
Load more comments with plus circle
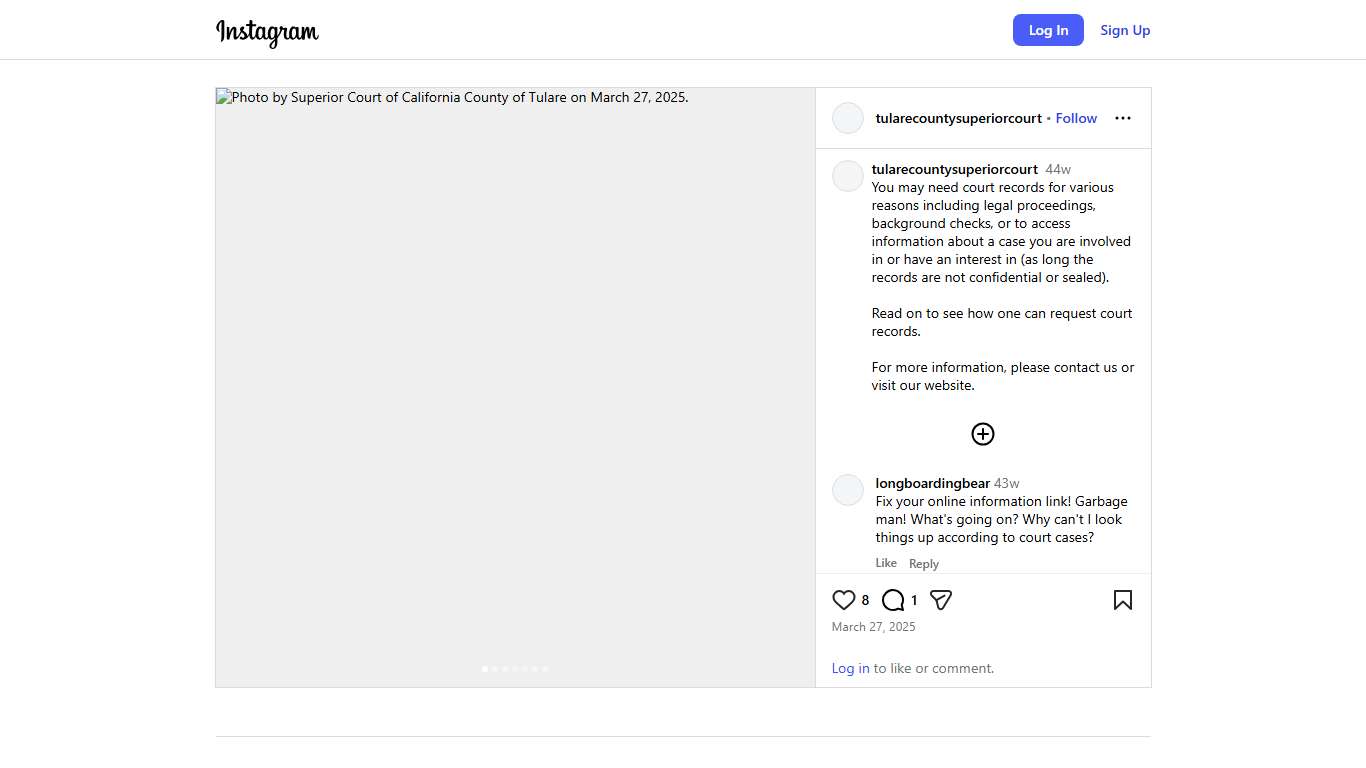click(983, 434)
